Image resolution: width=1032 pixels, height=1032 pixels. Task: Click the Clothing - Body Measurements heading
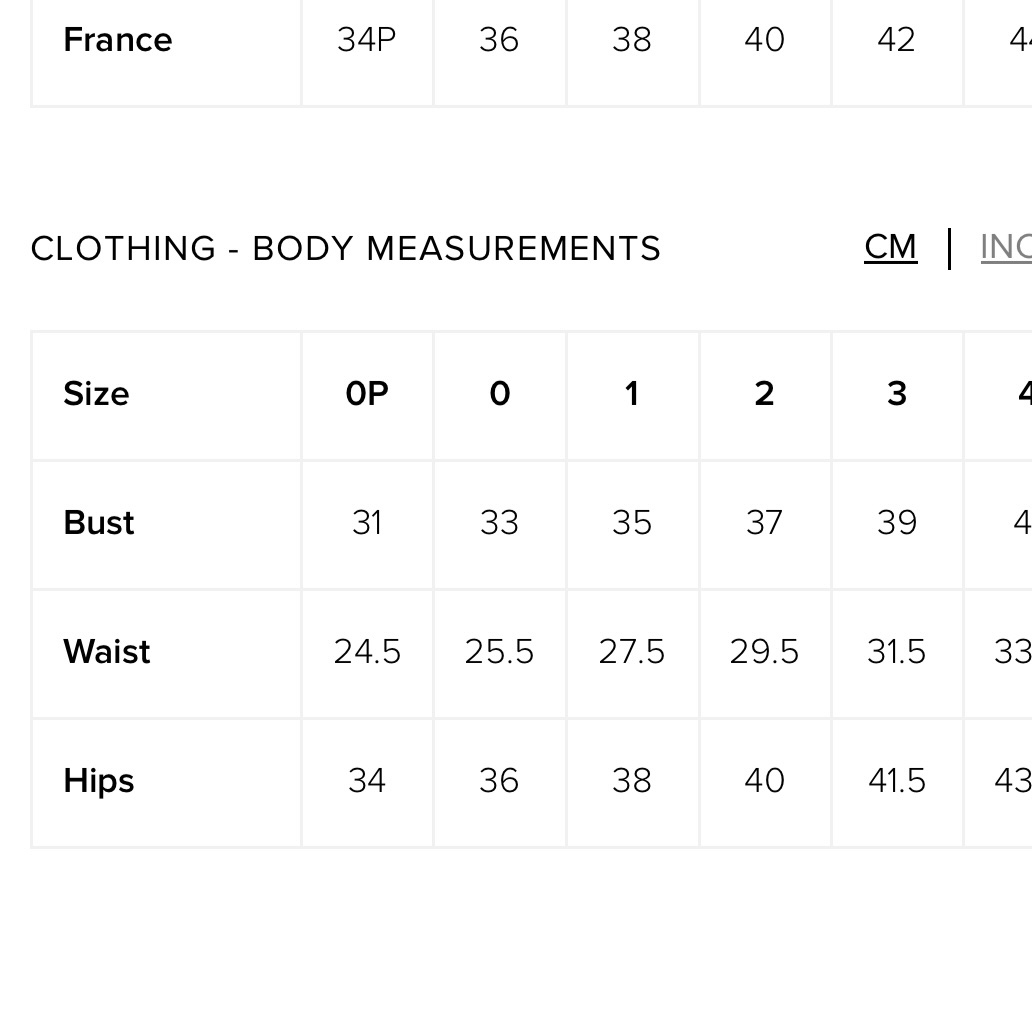[346, 248]
